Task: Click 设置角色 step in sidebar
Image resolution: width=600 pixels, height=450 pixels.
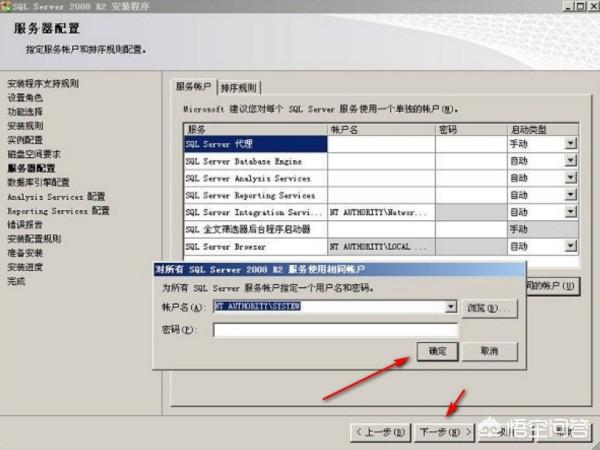Action: pyautogui.click(x=25, y=98)
